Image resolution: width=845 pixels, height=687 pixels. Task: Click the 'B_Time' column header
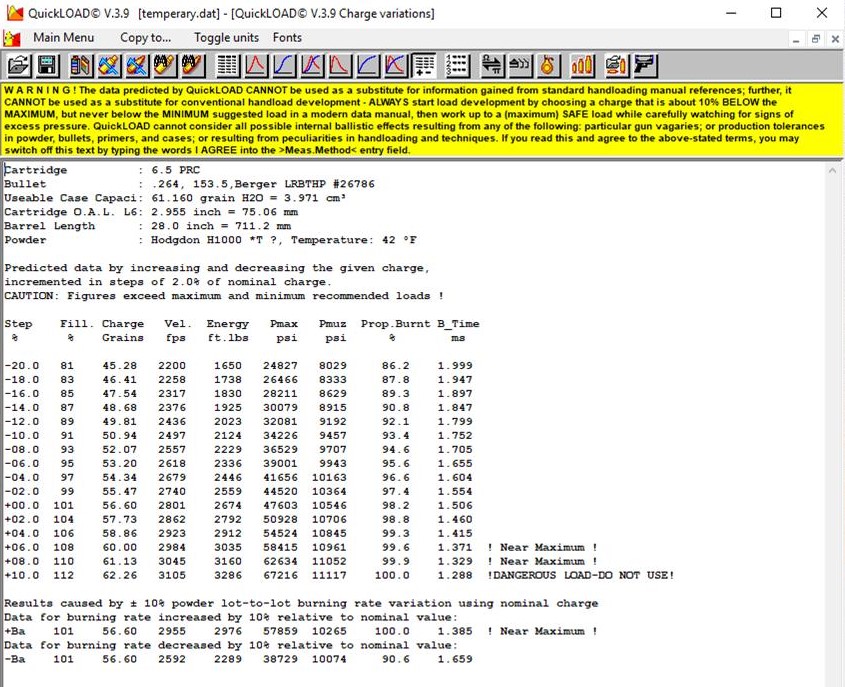point(458,324)
